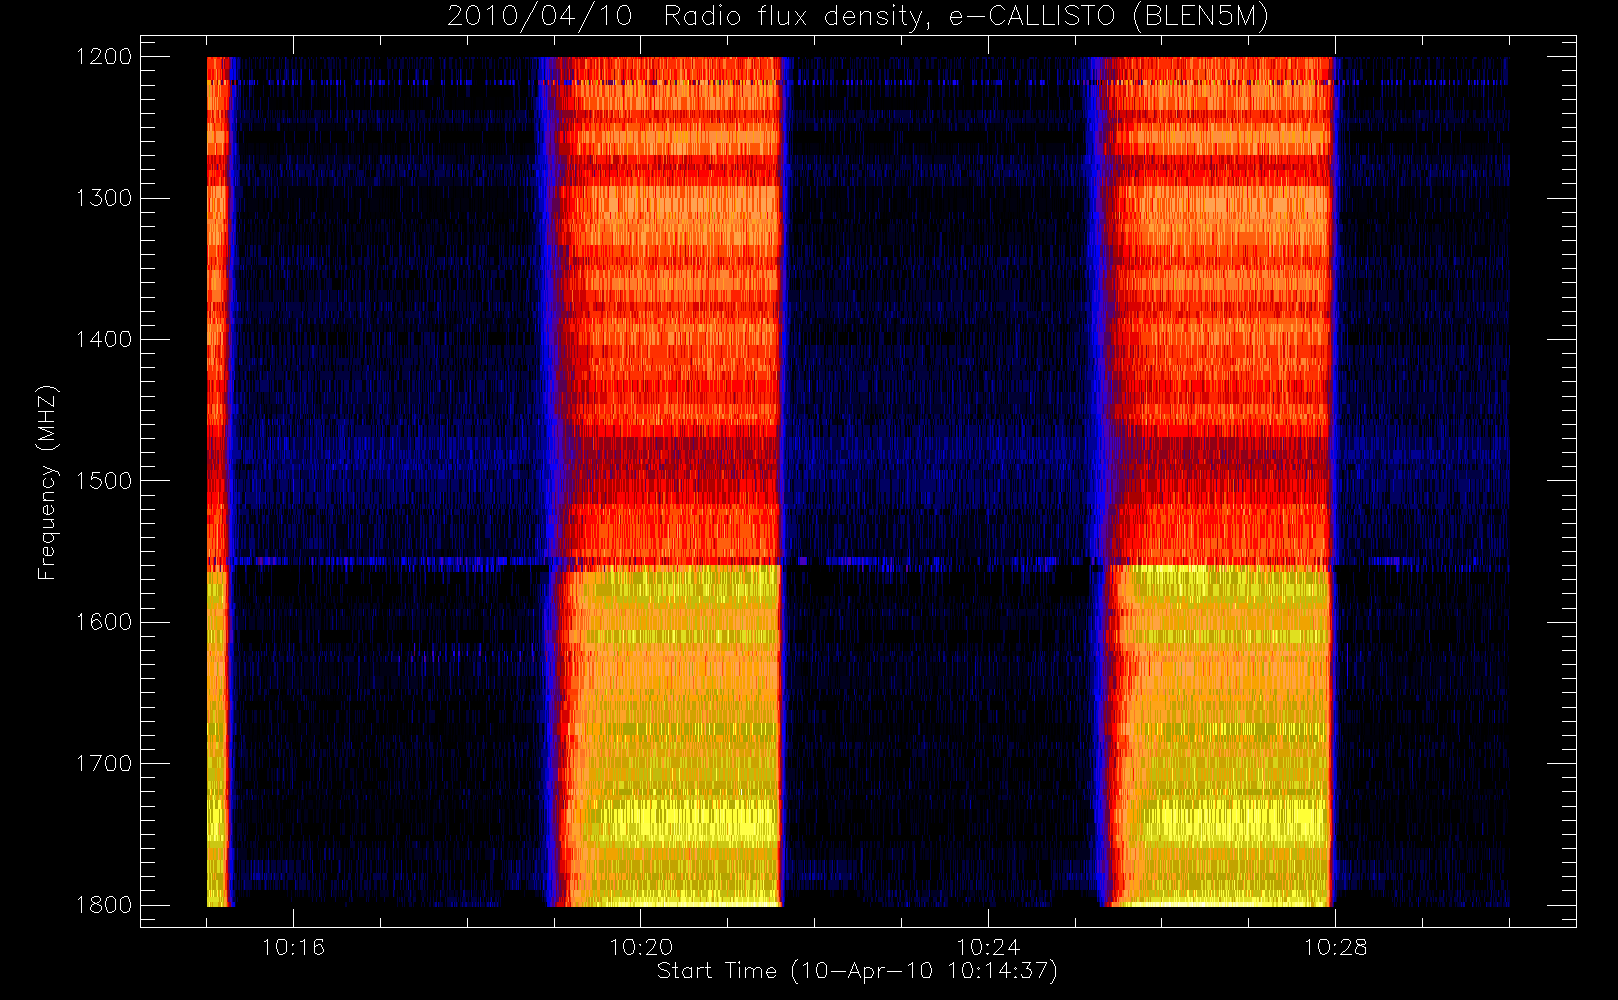The width and height of the screenshot is (1618, 1000).
Task: Click the 'Frequency (MHZ)' axis label
Action: tap(47, 483)
